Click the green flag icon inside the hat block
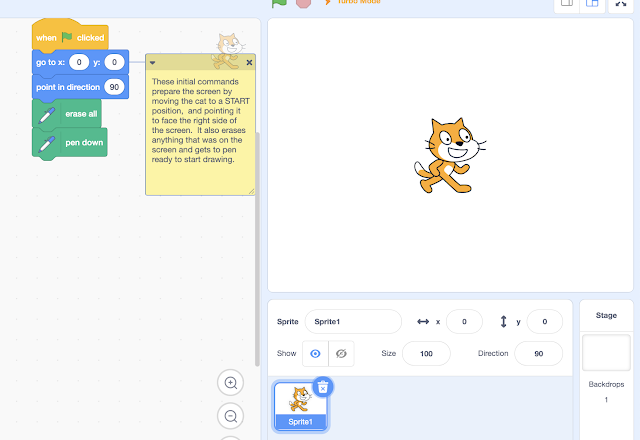640x440 pixels. point(67,37)
